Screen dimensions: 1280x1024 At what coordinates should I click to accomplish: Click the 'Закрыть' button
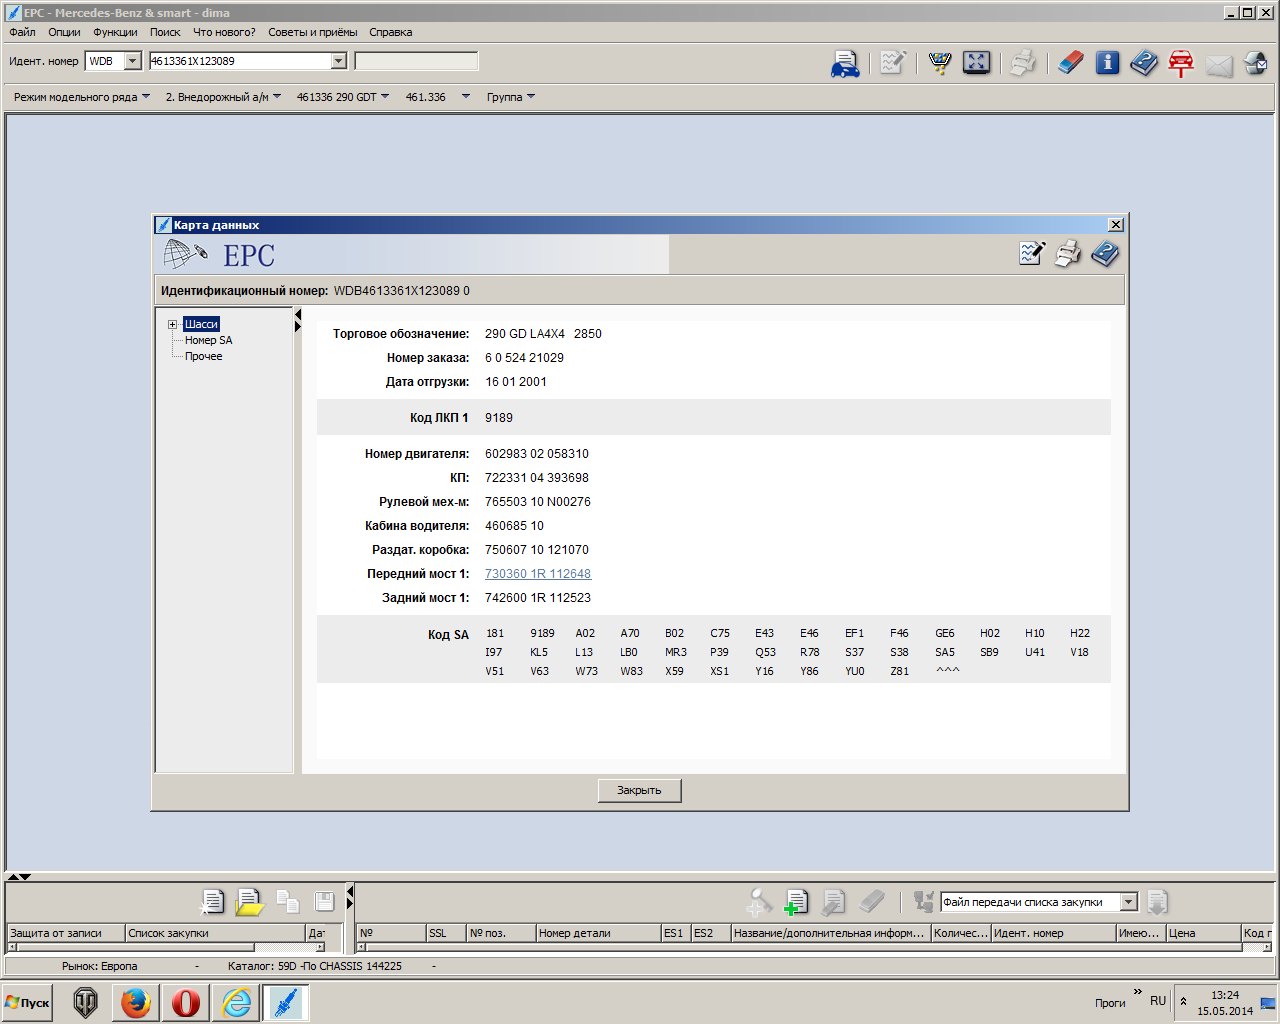click(x=640, y=790)
